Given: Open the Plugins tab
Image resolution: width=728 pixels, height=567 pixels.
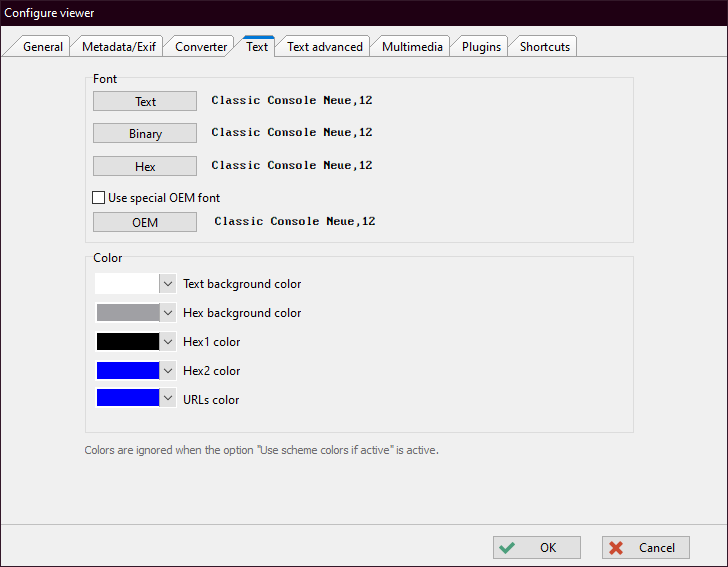Looking at the screenshot, I should tap(481, 47).
